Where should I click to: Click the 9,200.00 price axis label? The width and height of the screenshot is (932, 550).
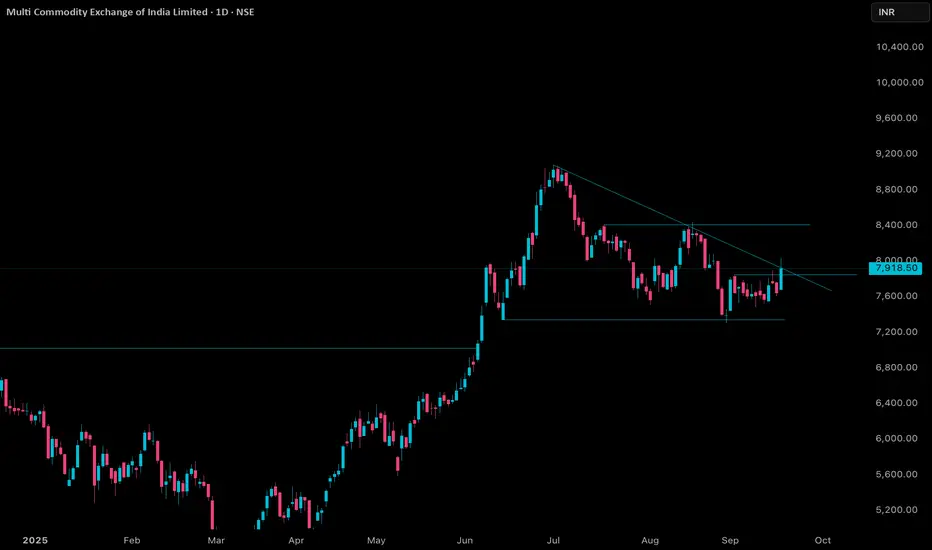pyautogui.click(x=896, y=153)
